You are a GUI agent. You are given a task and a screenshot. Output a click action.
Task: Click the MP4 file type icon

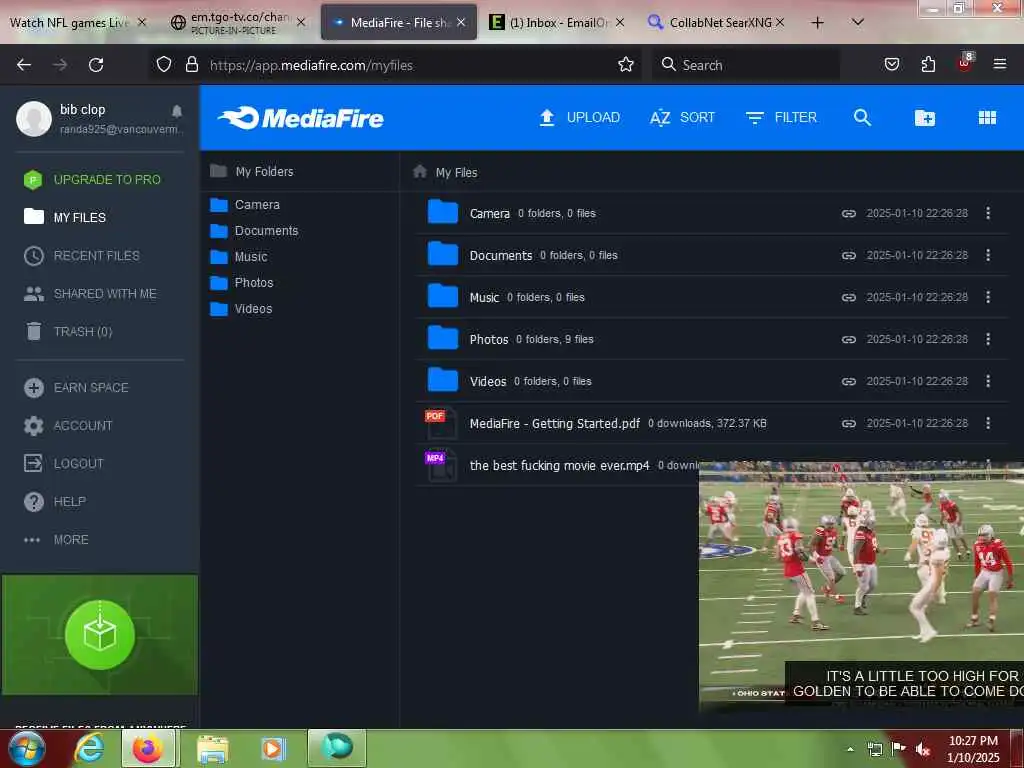point(440,466)
